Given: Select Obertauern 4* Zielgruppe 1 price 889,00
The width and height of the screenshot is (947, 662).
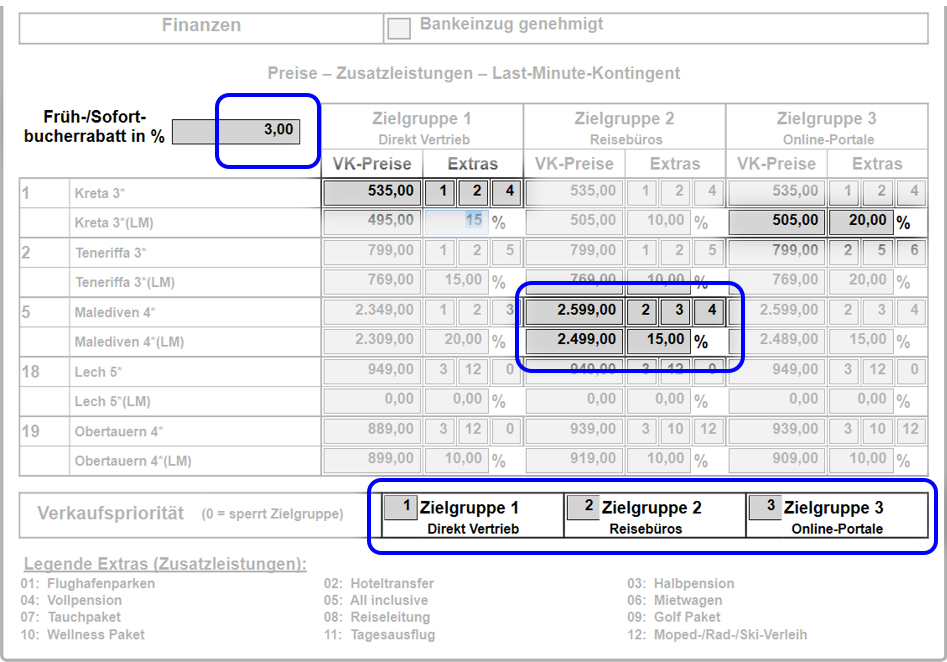Looking at the screenshot, I should (372, 431).
